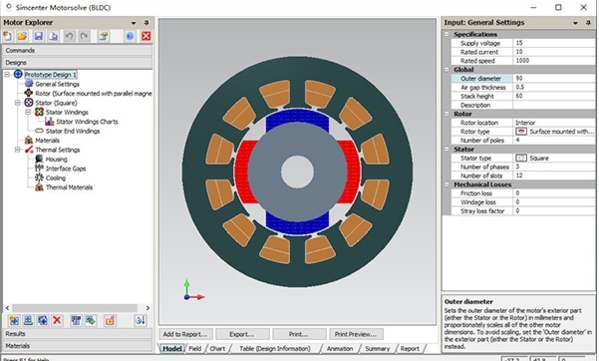Click the red X exit icon in toolbar
Viewport: 599px width, 361px height.
click(146, 36)
